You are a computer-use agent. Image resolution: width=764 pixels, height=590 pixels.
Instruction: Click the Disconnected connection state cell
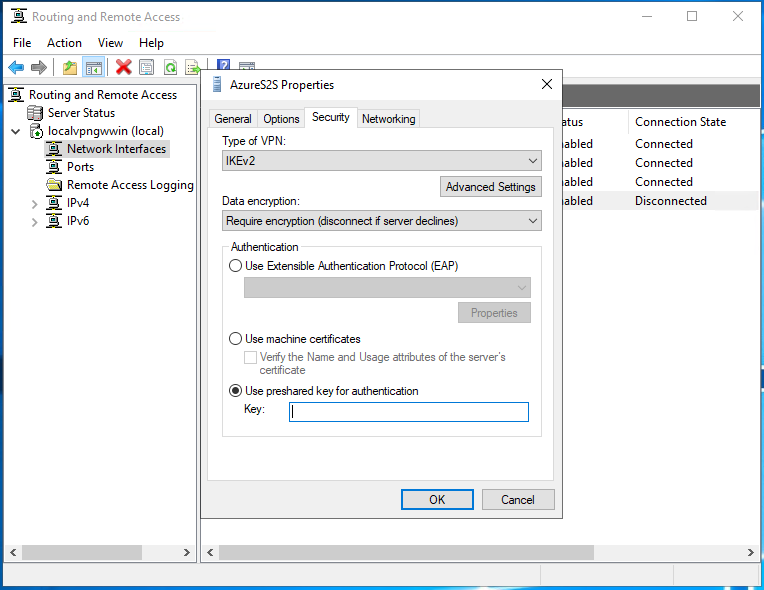[x=670, y=201]
